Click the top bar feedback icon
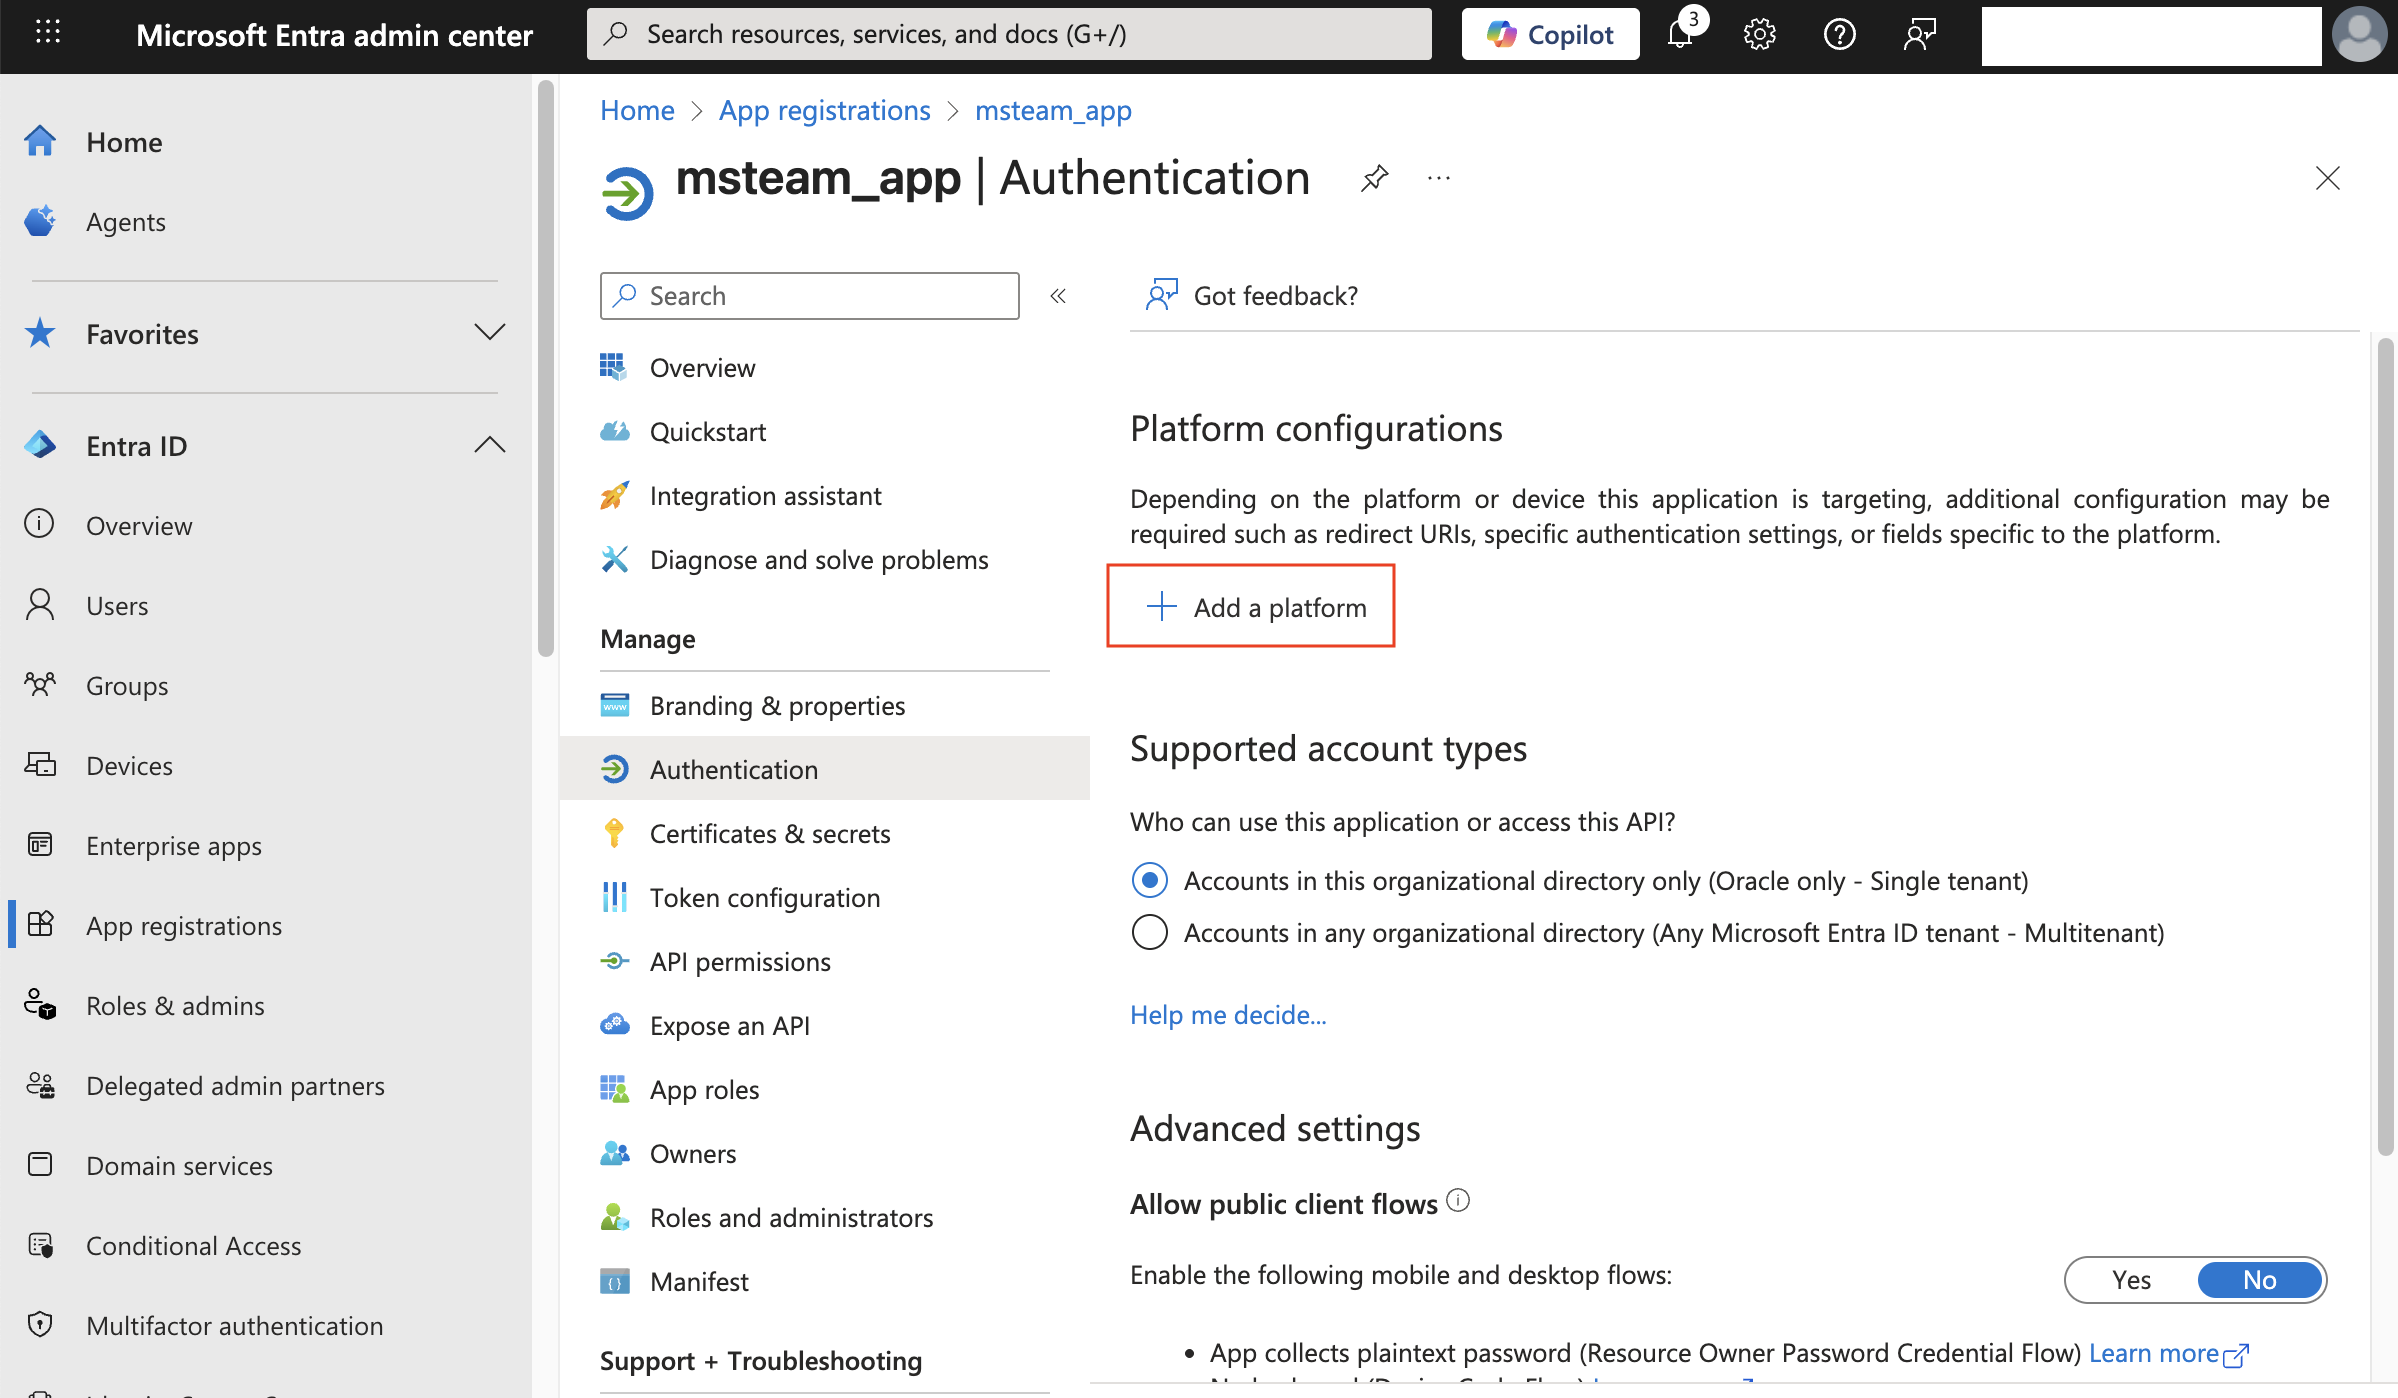 coord(1919,35)
